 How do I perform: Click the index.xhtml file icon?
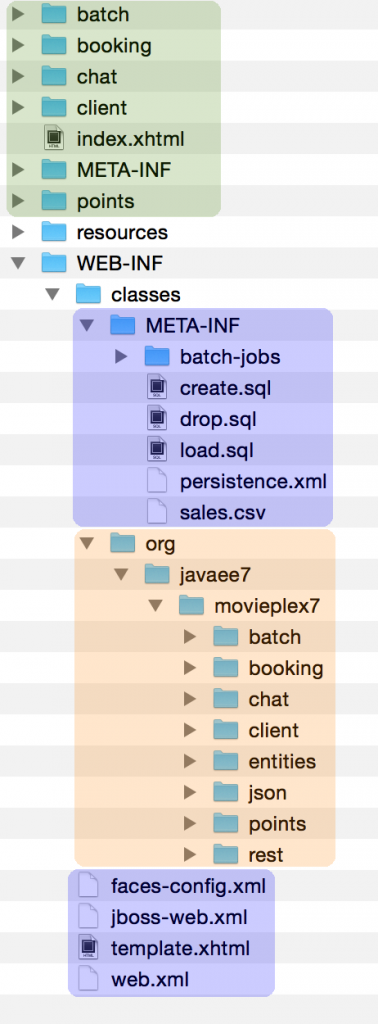pyautogui.click(x=54, y=138)
